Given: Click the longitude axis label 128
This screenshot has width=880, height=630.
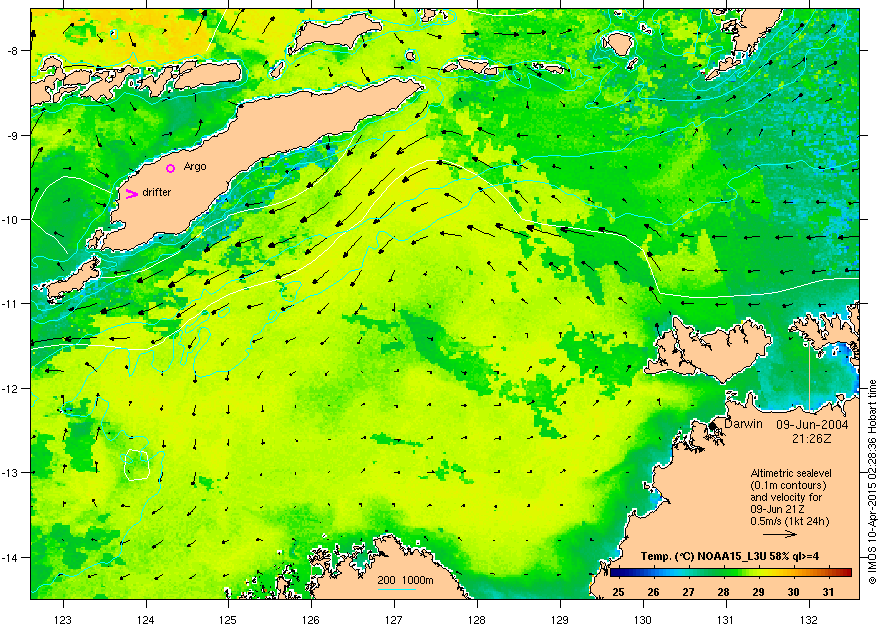Looking at the screenshot, I should coord(477,620).
